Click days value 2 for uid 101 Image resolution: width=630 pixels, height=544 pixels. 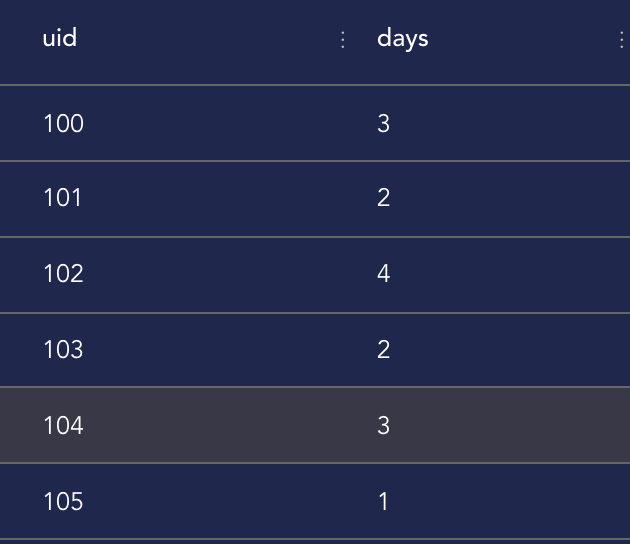(x=383, y=198)
